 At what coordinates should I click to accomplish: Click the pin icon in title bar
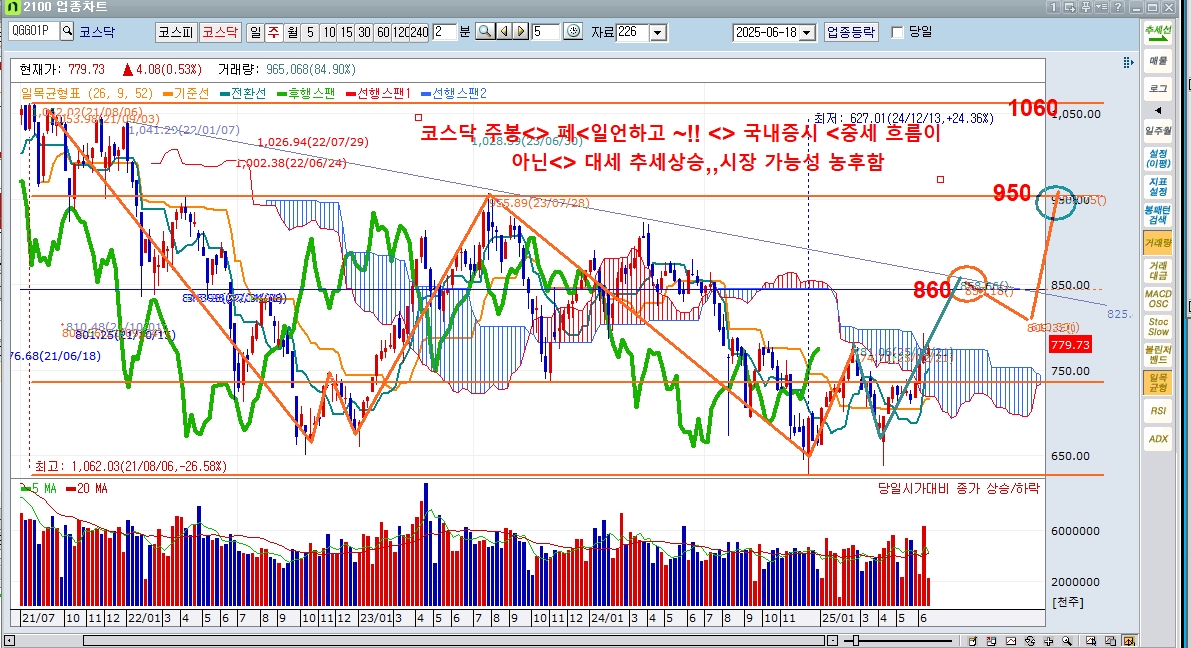click(x=1086, y=7)
